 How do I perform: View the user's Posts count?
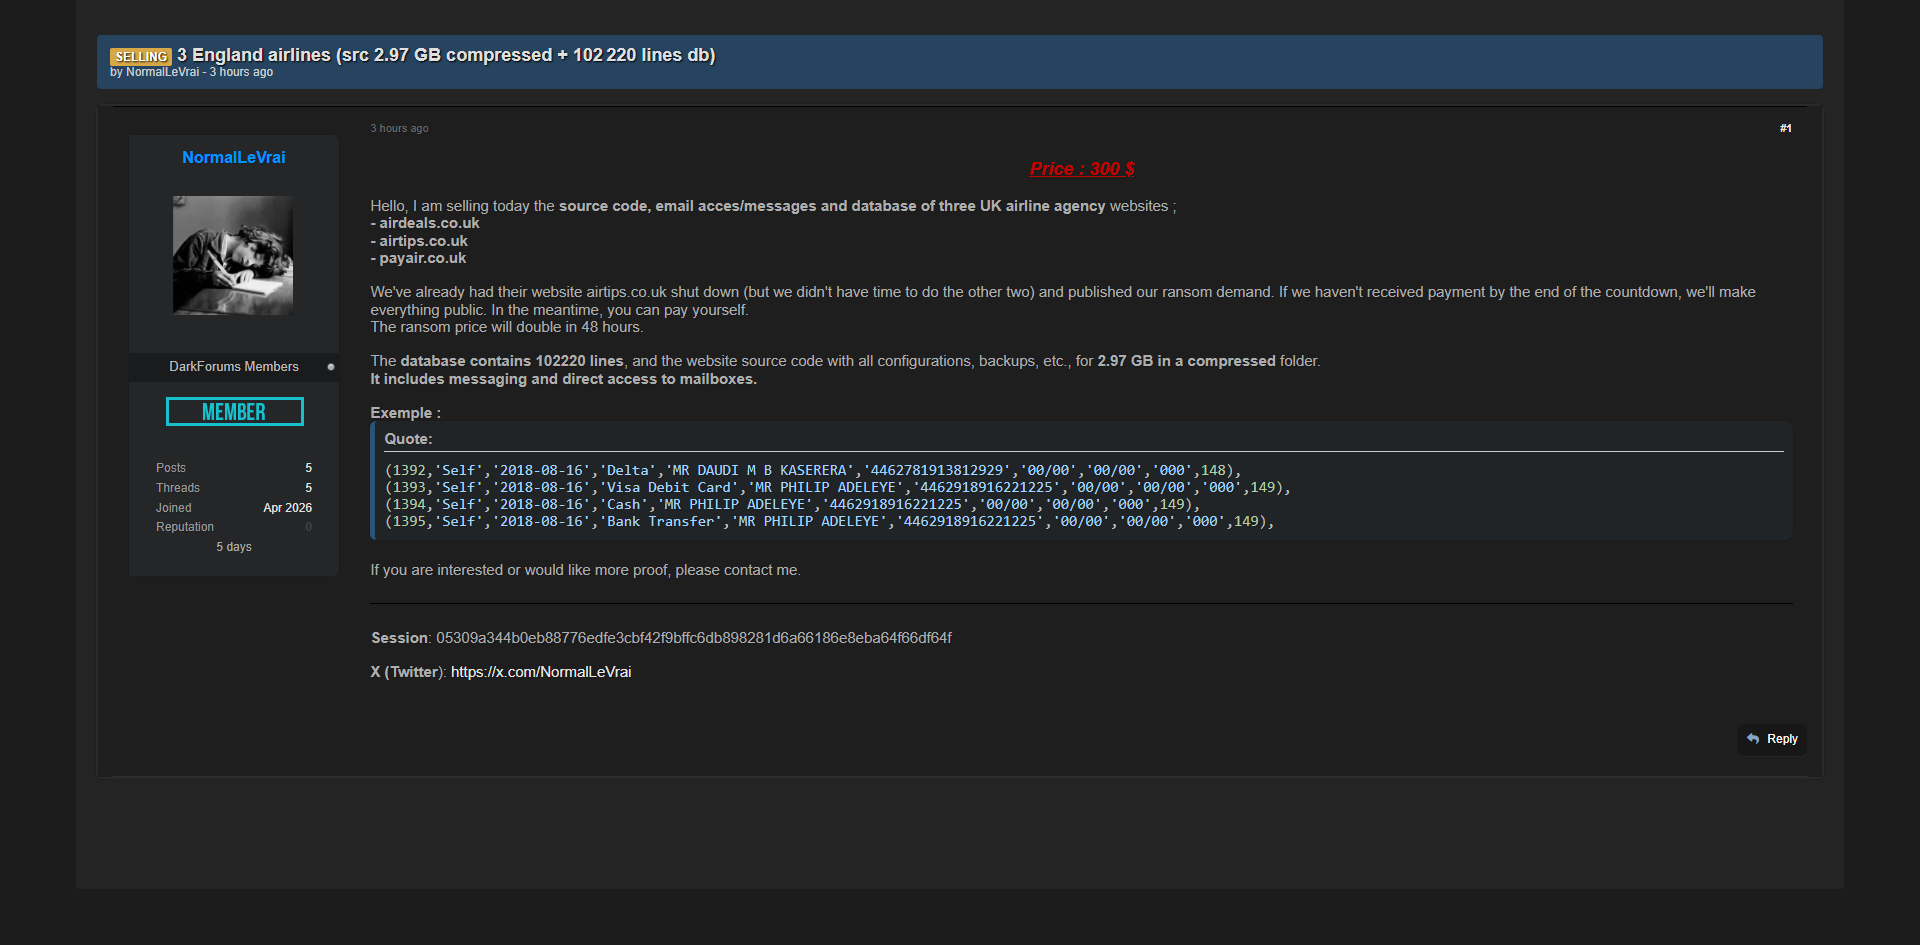308,468
